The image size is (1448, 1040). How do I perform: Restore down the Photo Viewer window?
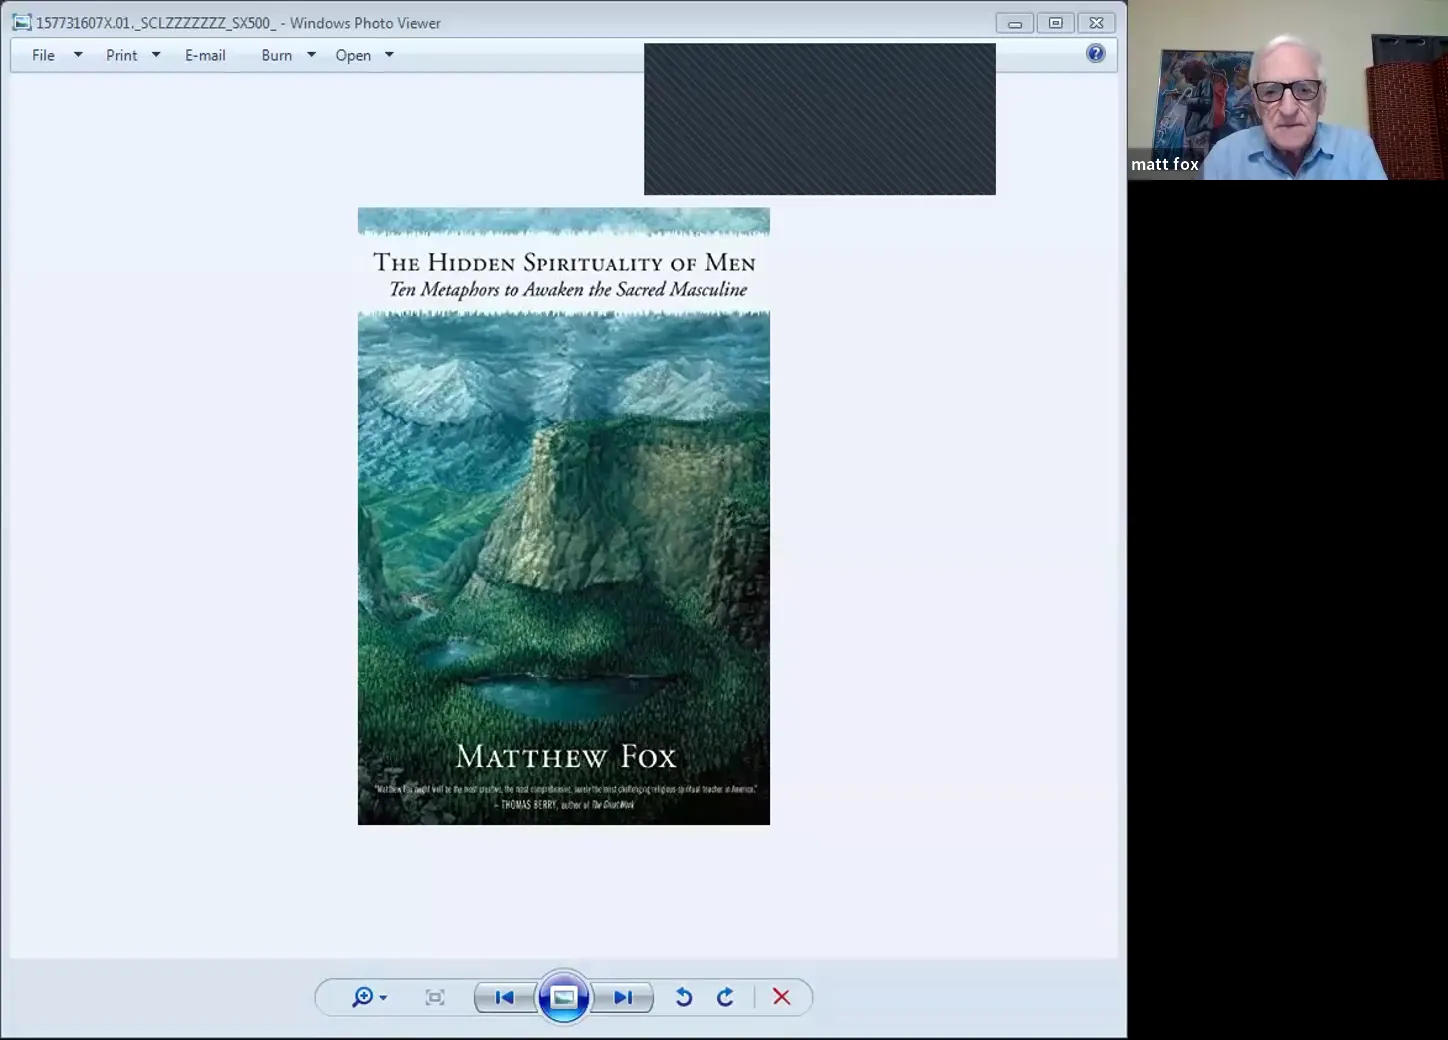[1056, 23]
